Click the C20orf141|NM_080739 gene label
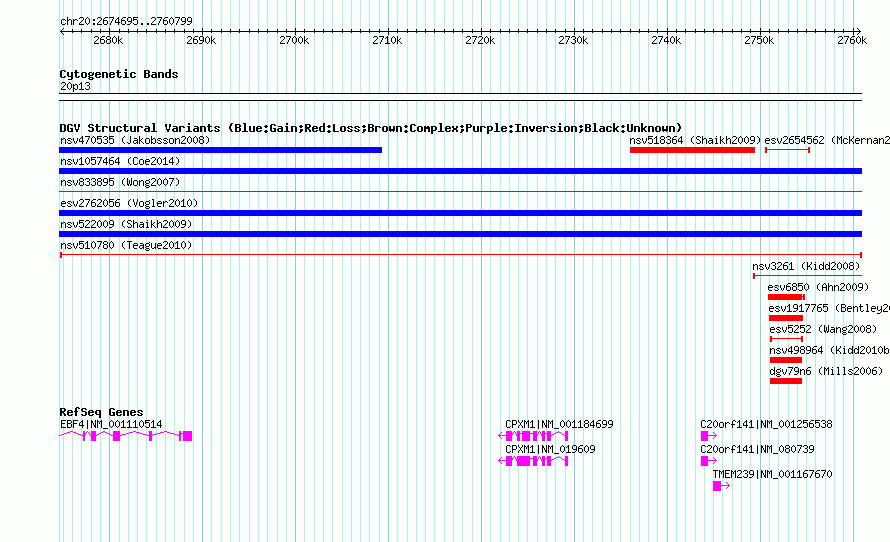890x542 pixels. click(x=757, y=449)
